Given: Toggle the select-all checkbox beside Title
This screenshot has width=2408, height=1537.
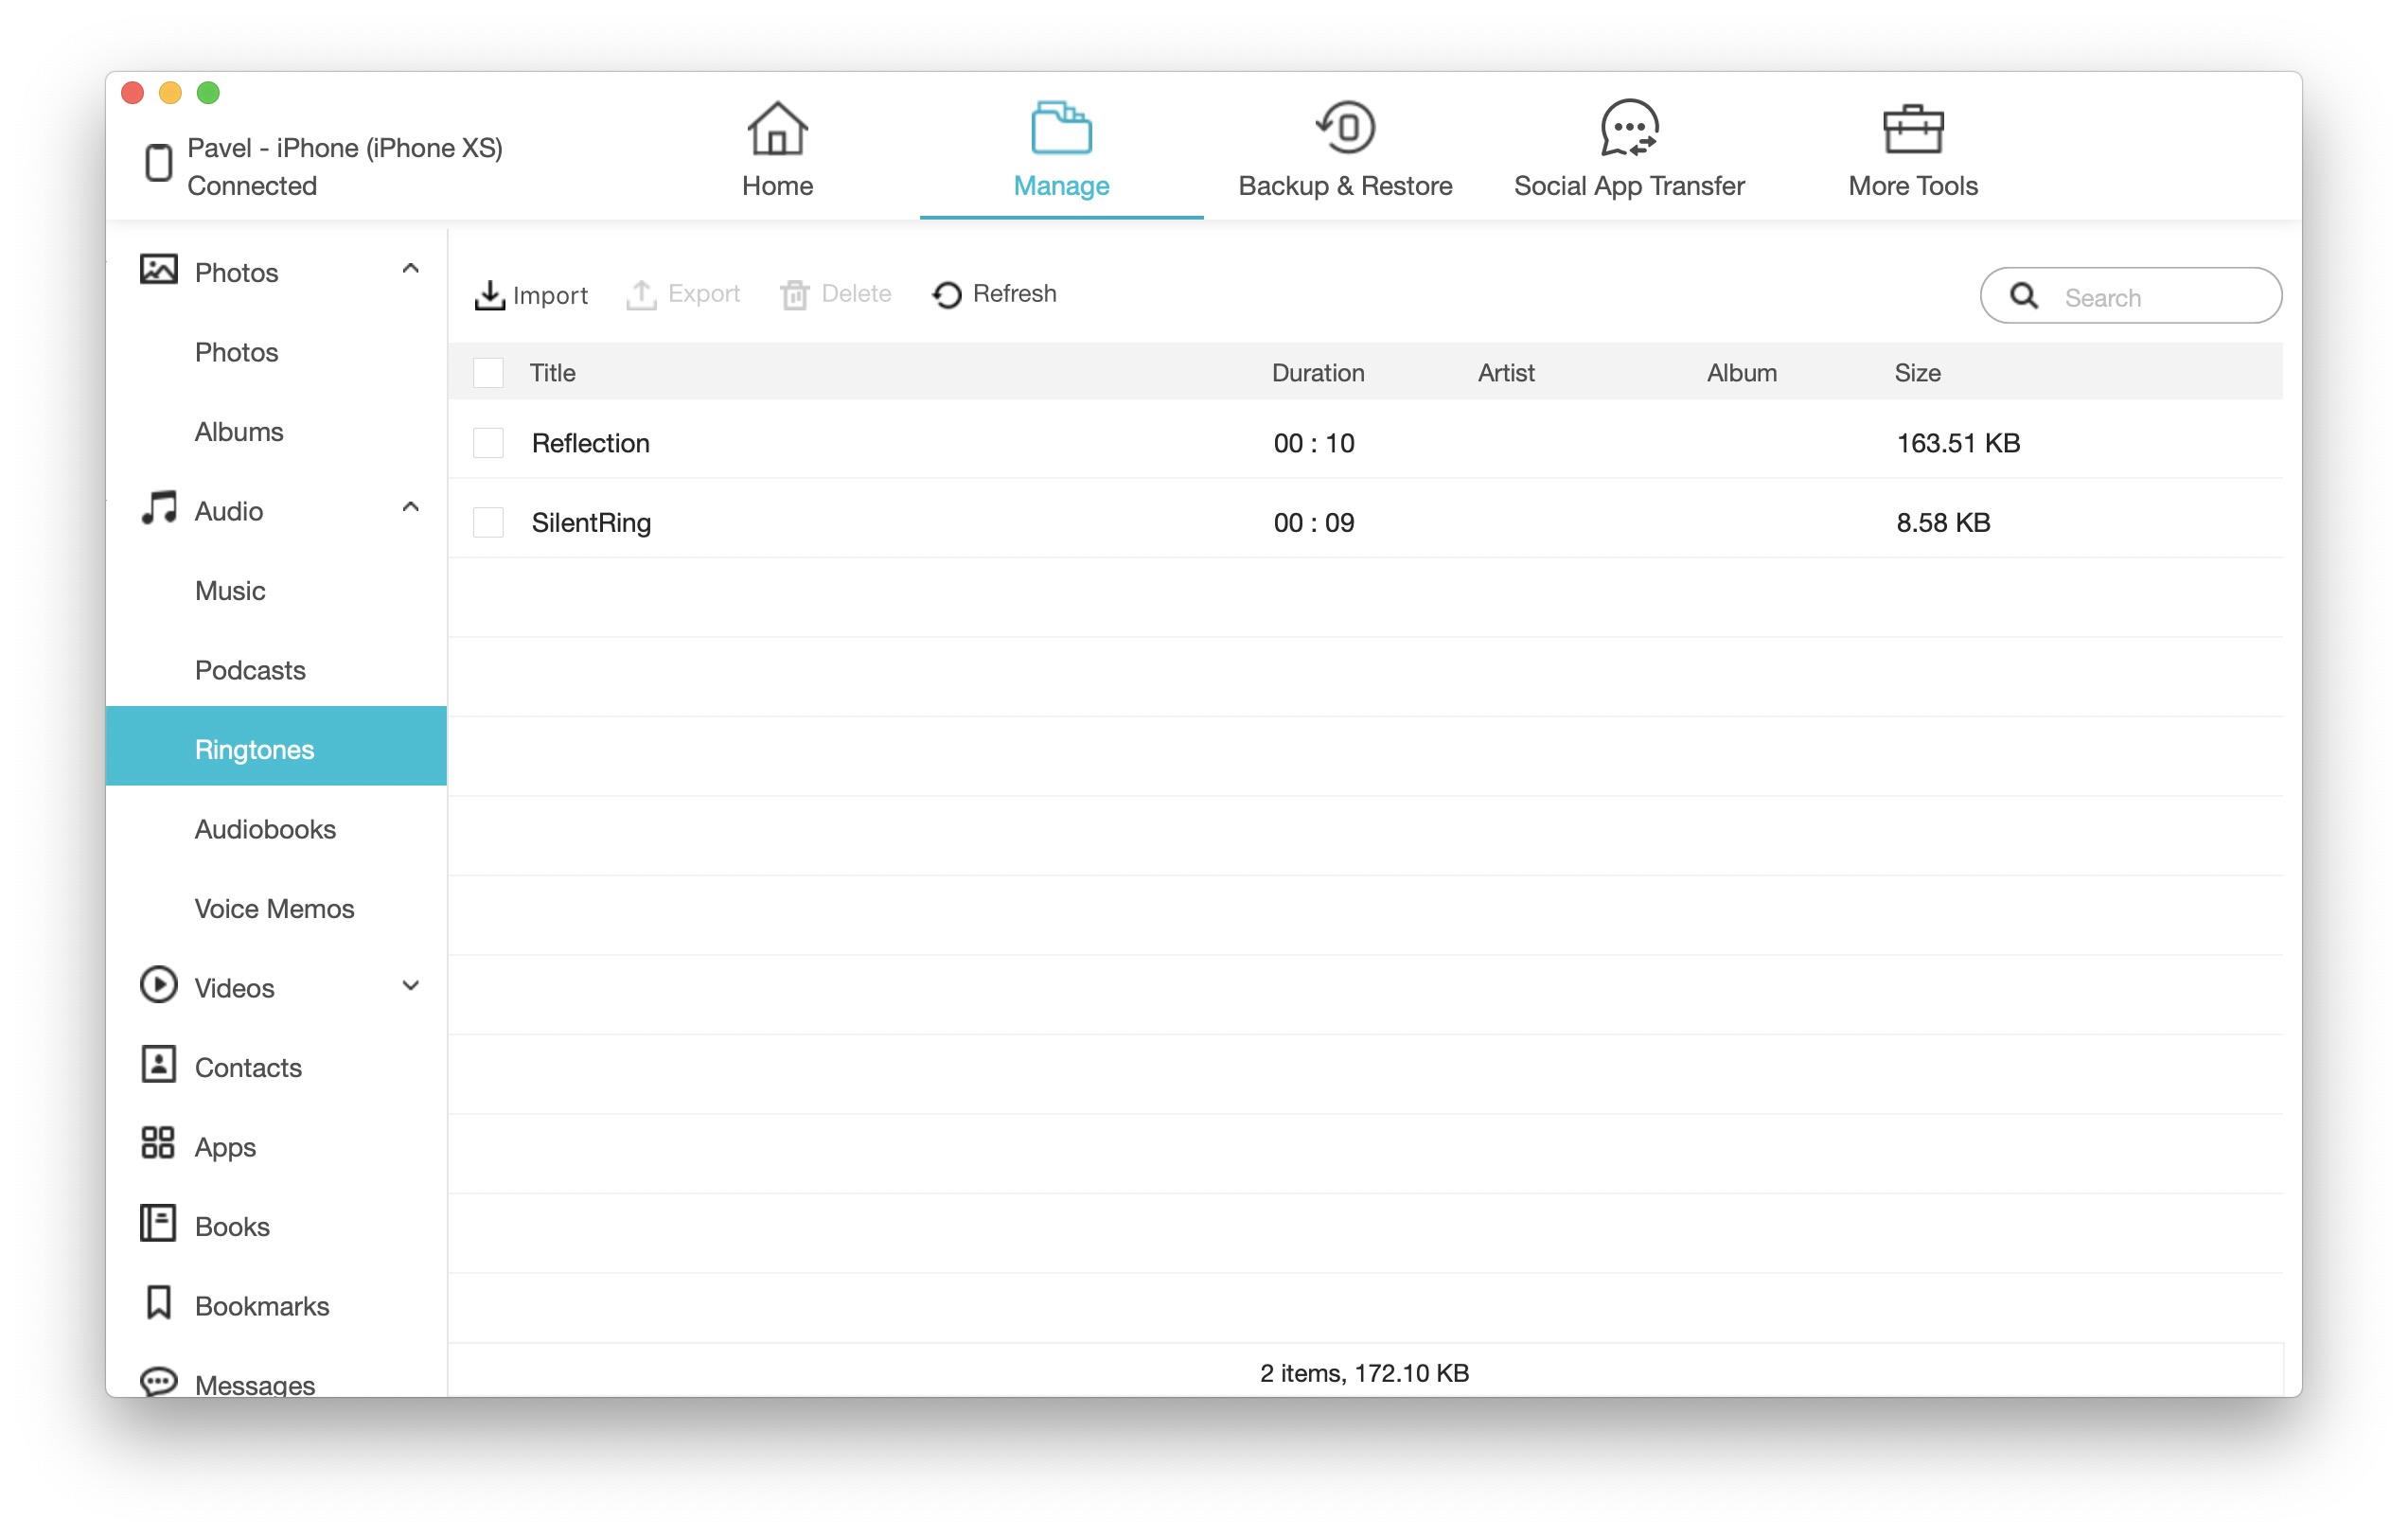Looking at the screenshot, I should click(x=488, y=373).
